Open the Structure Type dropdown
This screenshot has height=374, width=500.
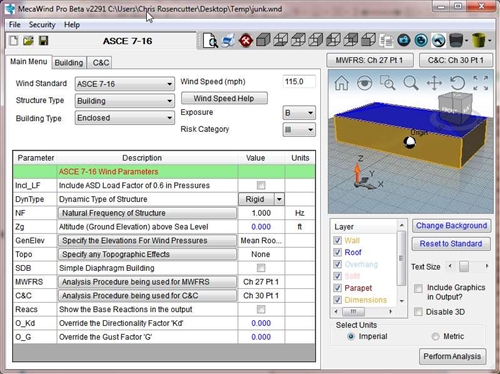point(125,101)
